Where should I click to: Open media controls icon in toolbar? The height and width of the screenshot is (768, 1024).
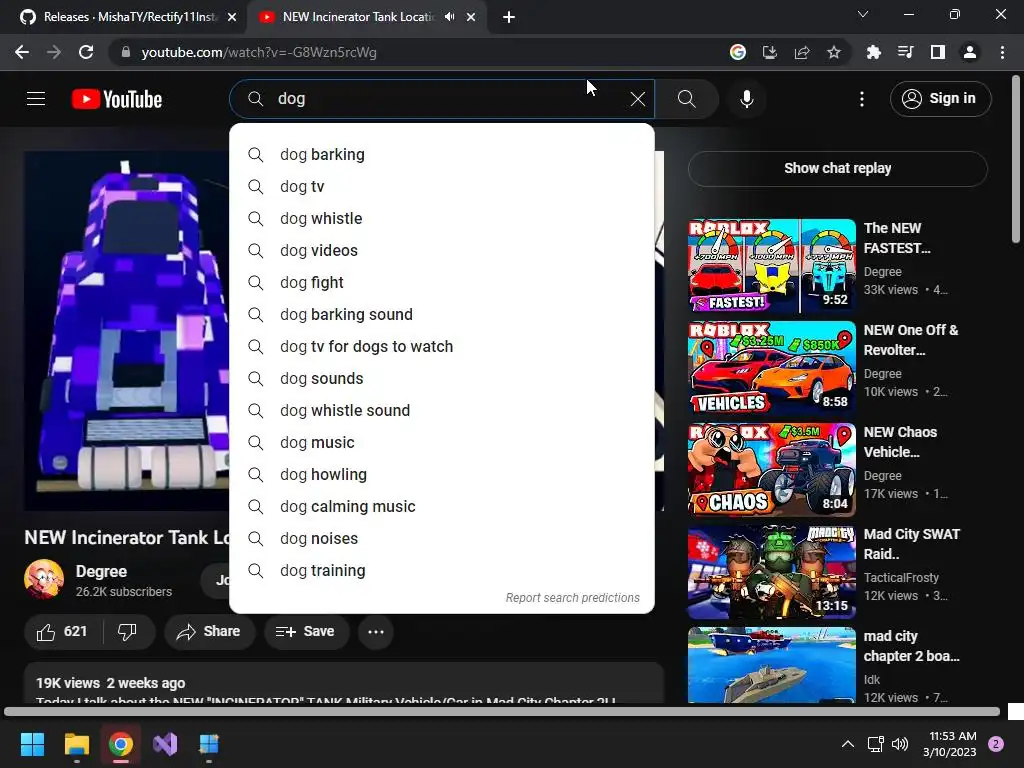pyautogui.click(x=905, y=52)
